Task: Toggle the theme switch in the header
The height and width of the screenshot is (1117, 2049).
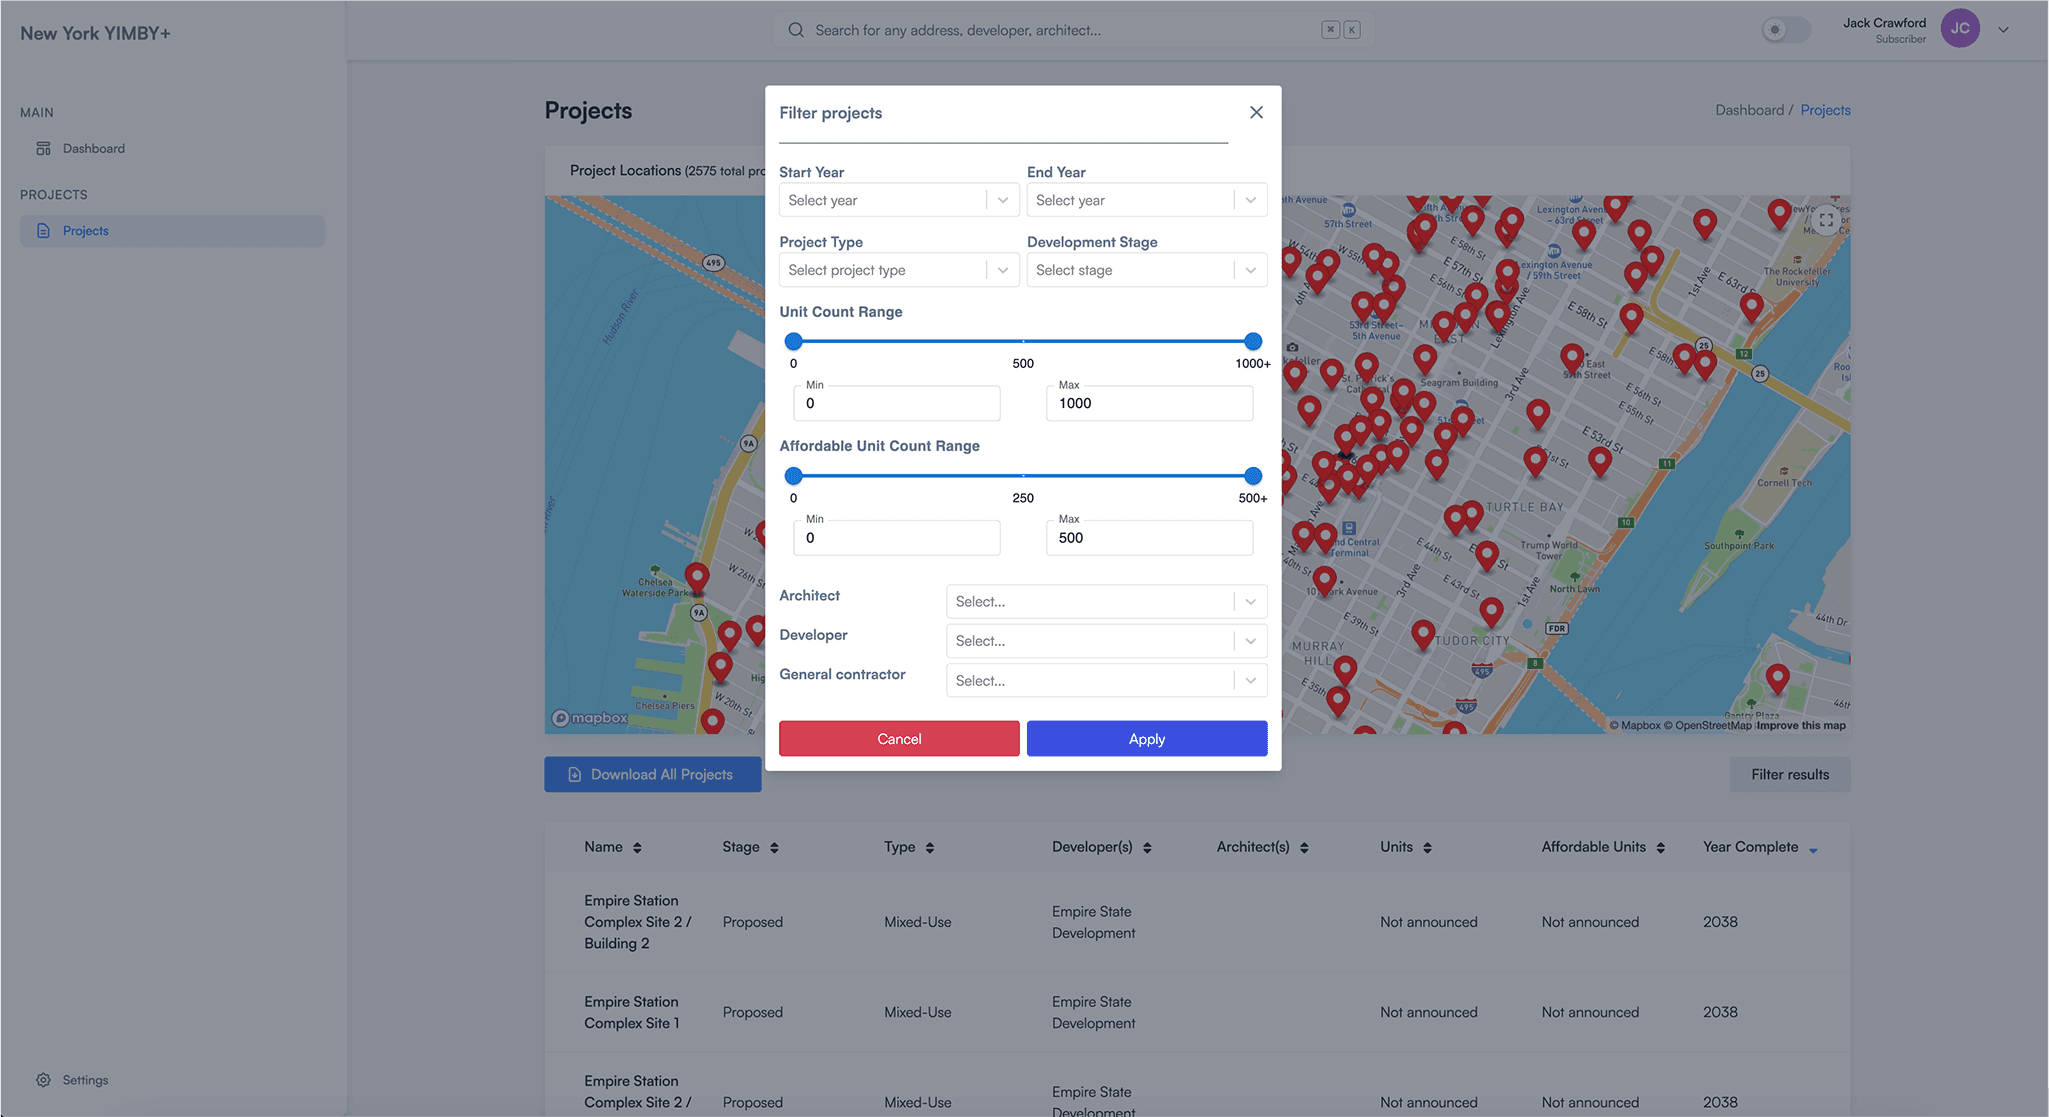Action: (1785, 30)
